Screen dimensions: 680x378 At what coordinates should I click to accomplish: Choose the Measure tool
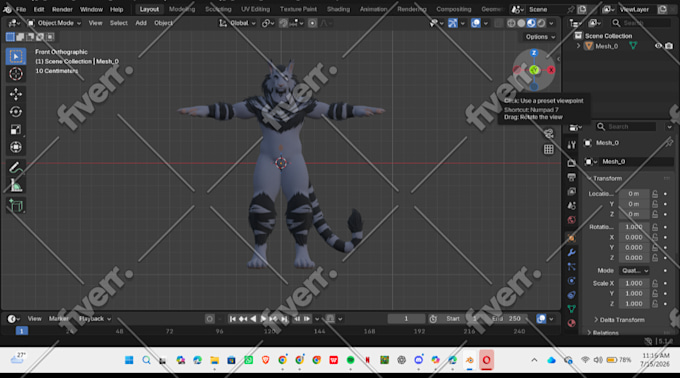(16, 186)
